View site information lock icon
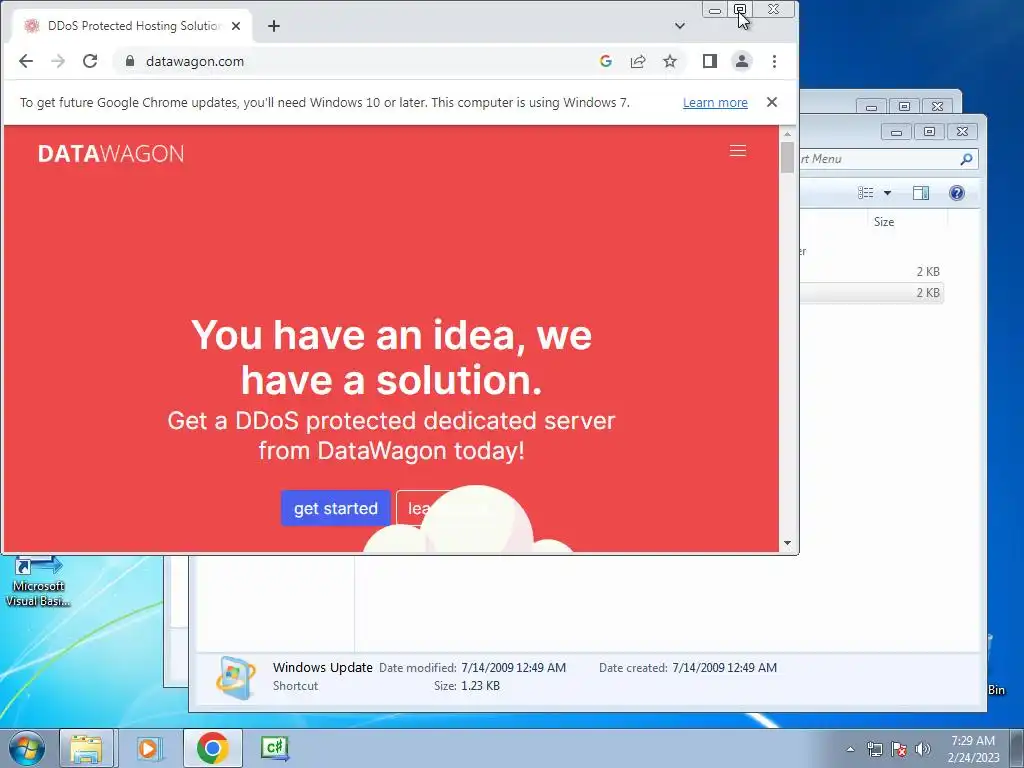 pyautogui.click(x=130, y=61)
